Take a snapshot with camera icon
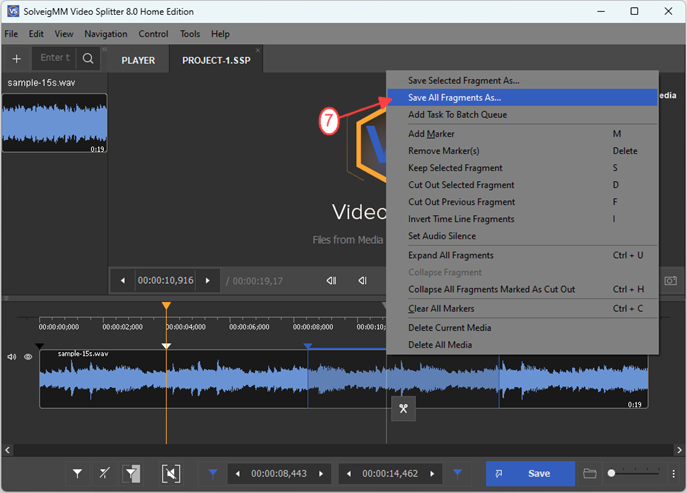Screen dimensions: 687x493 pos(670,280)
